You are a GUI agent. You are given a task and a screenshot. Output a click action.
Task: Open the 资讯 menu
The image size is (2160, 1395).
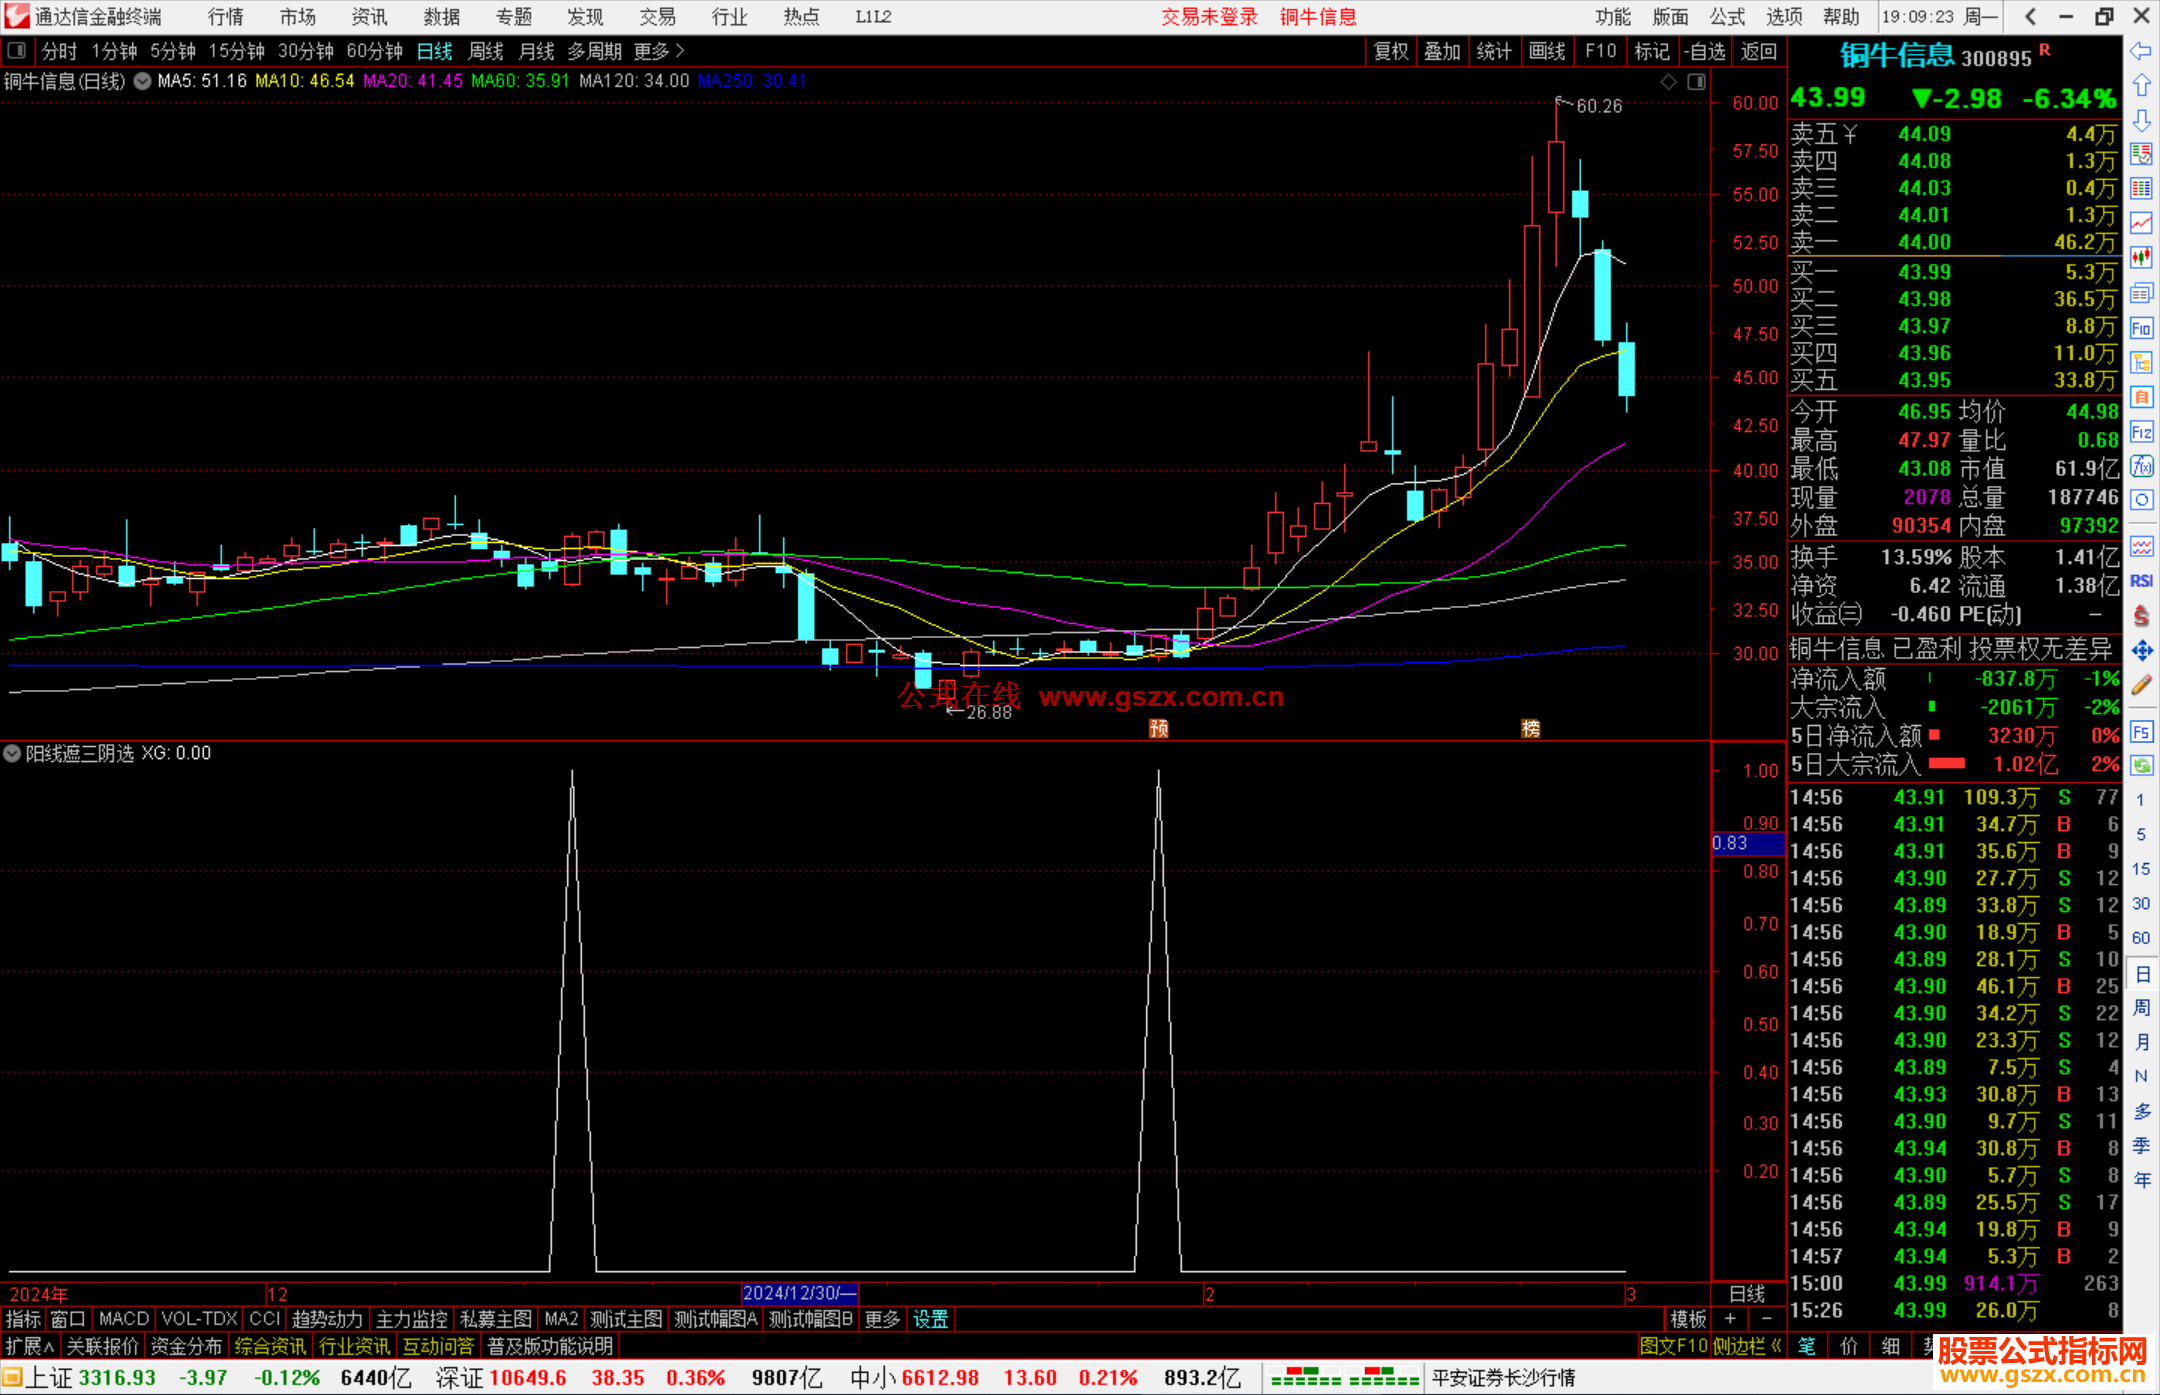pyautogui.click(x=369, y=16)
